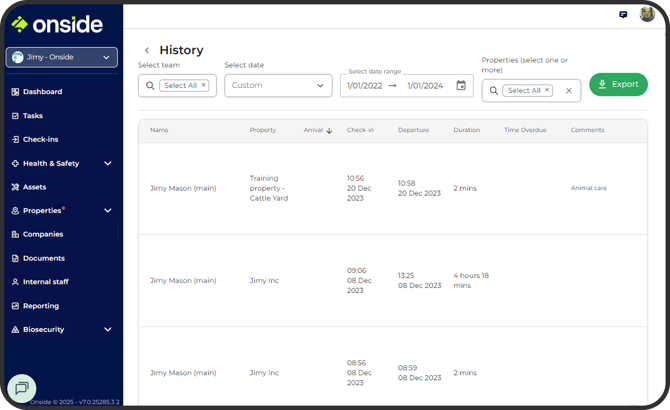Open the announcements icon in top bar

(623, 15)
